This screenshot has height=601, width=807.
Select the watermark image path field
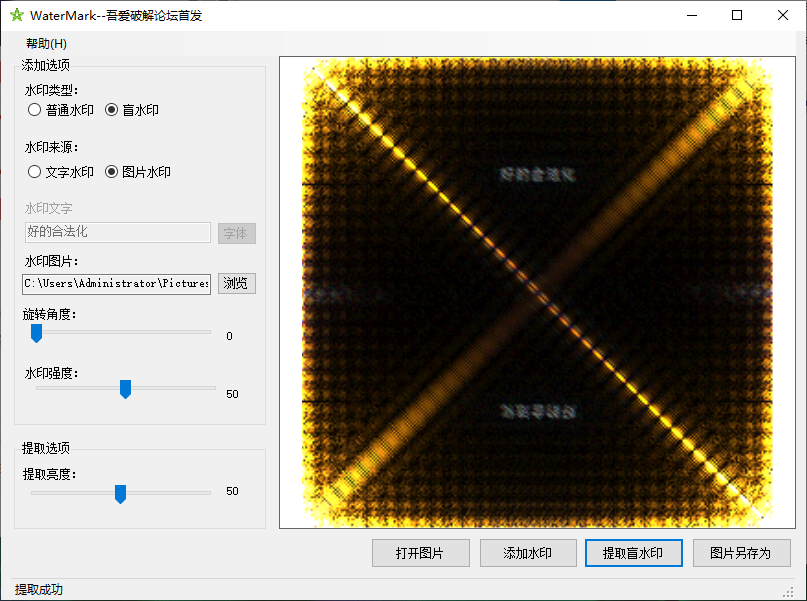pos(115,283)
